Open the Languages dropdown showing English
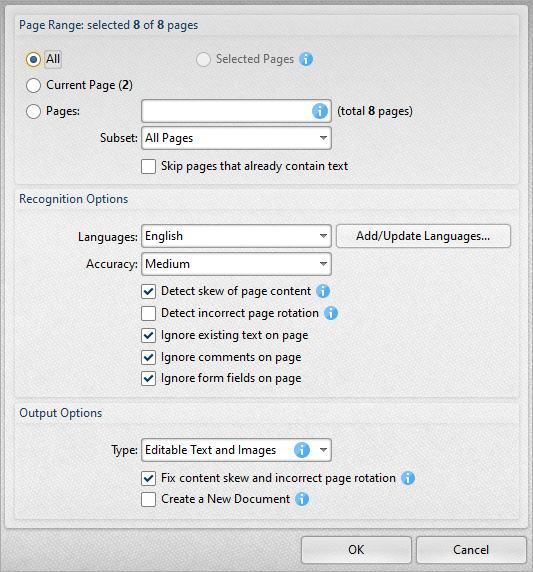The height and width of the screenshot is (572, 533). [236, 236]
